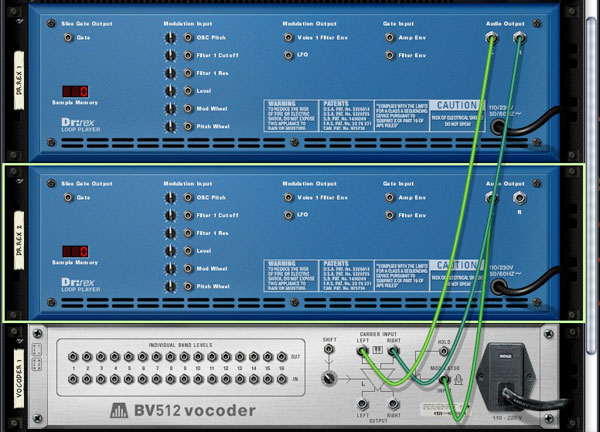Click the left Audio Output jack on Dr.REX 2

tap(492, 198)
